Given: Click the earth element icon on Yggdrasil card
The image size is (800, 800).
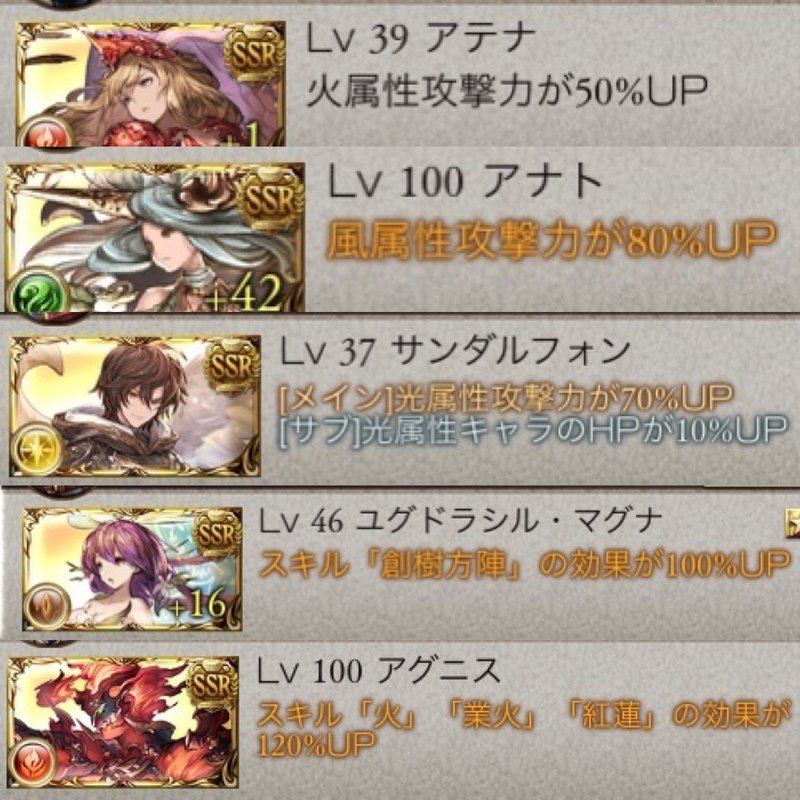Looking at the screenshot, I should (x=47, y=607).
